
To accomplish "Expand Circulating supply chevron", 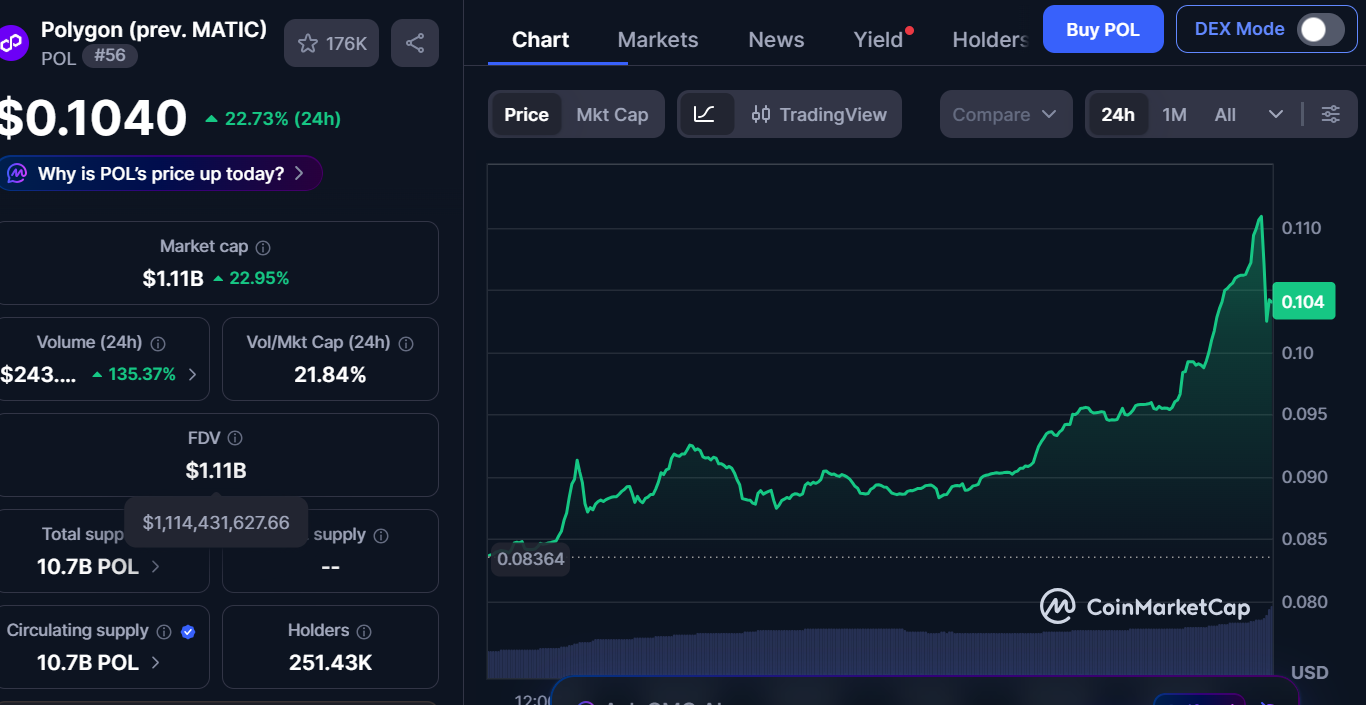I will (x=155, y=662).
